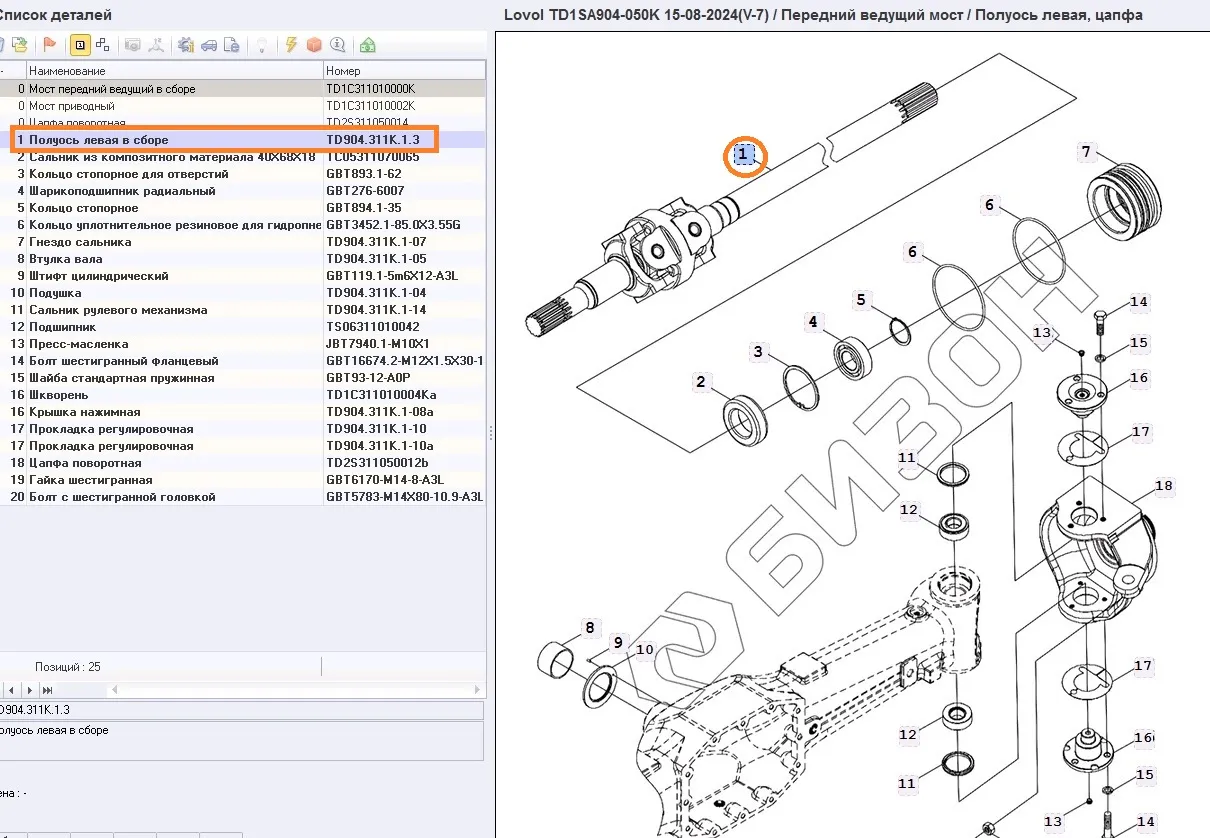Click the green money price icon
Image resolution: width=1210 pixels, height=838 pixels.
click(x=368, y=45)
